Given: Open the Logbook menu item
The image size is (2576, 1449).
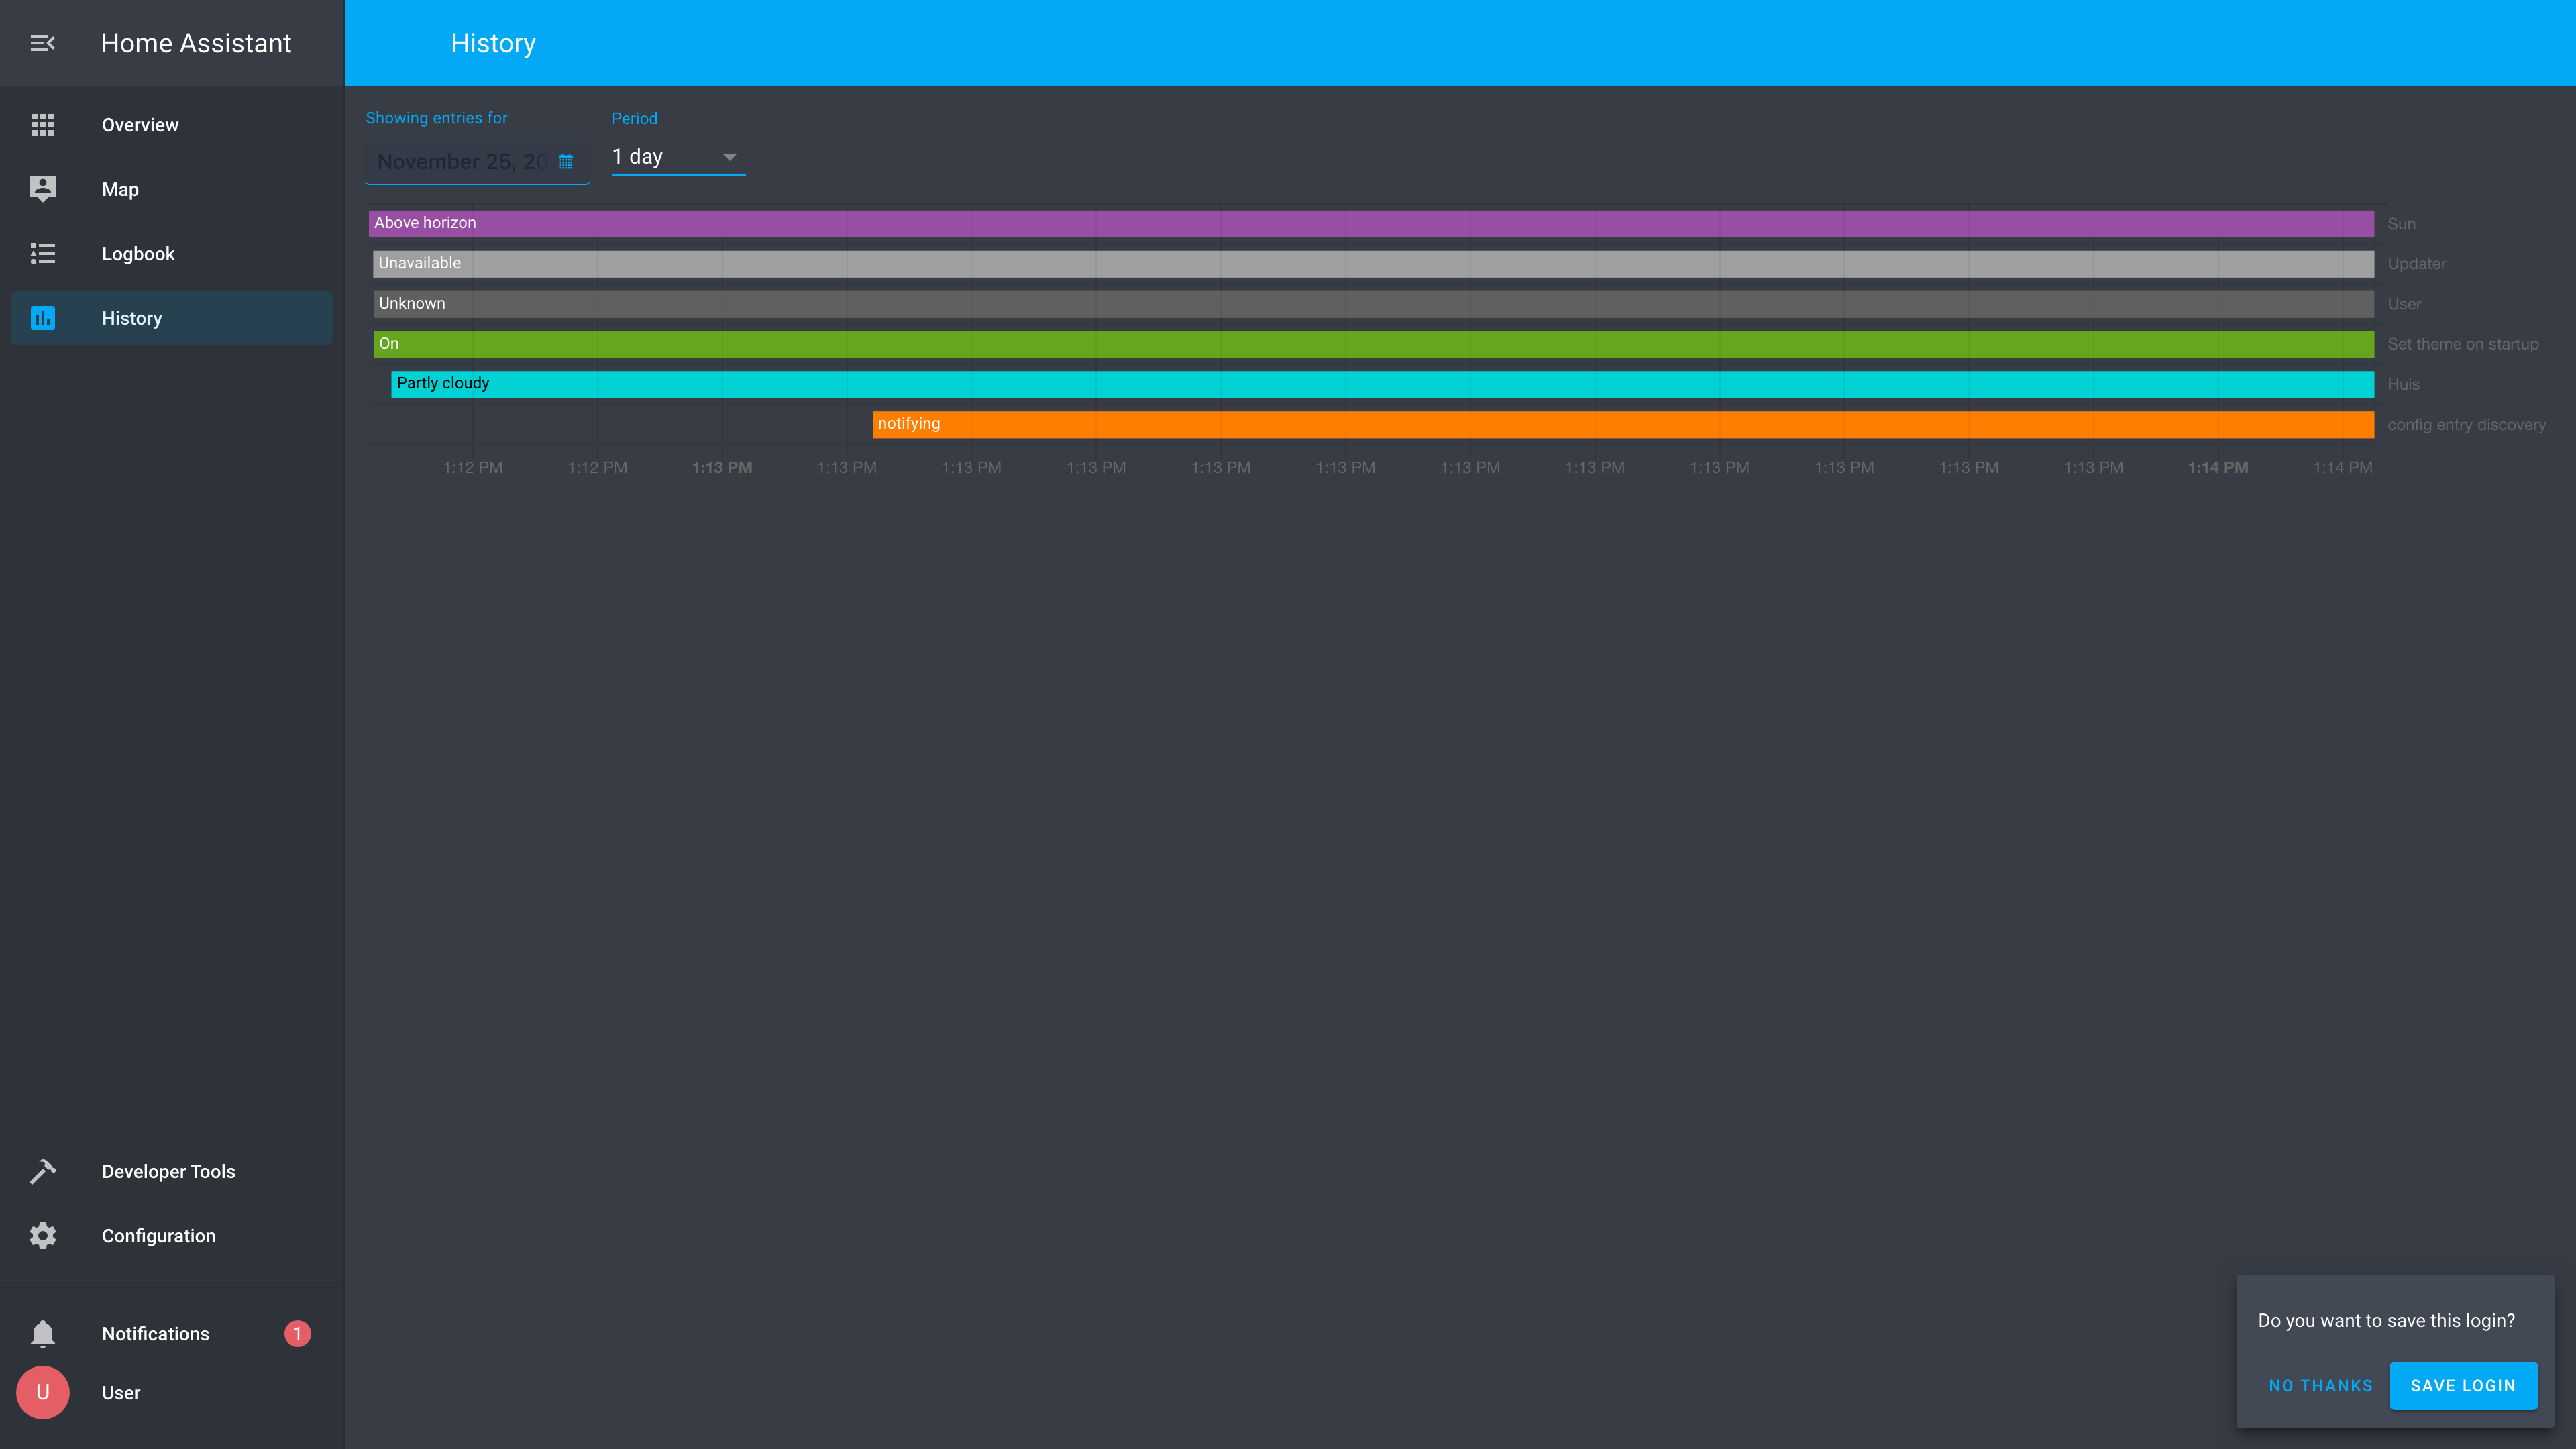Looking at the screenshot, I should click(138, 254).
